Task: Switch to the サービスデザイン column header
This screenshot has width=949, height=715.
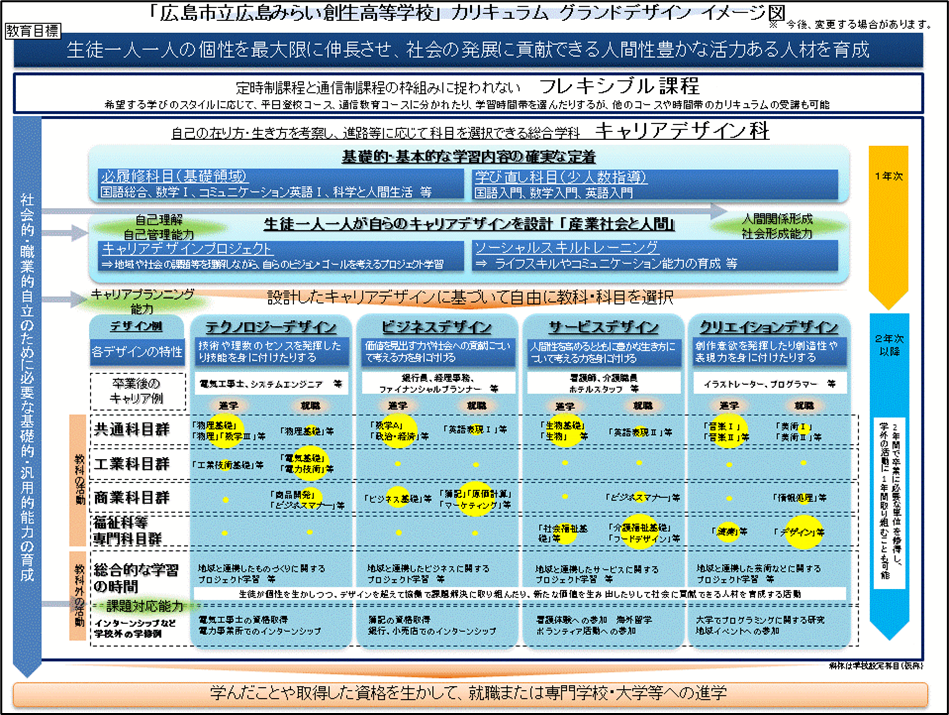Action: pyautogui.click(x=603, y=328)
